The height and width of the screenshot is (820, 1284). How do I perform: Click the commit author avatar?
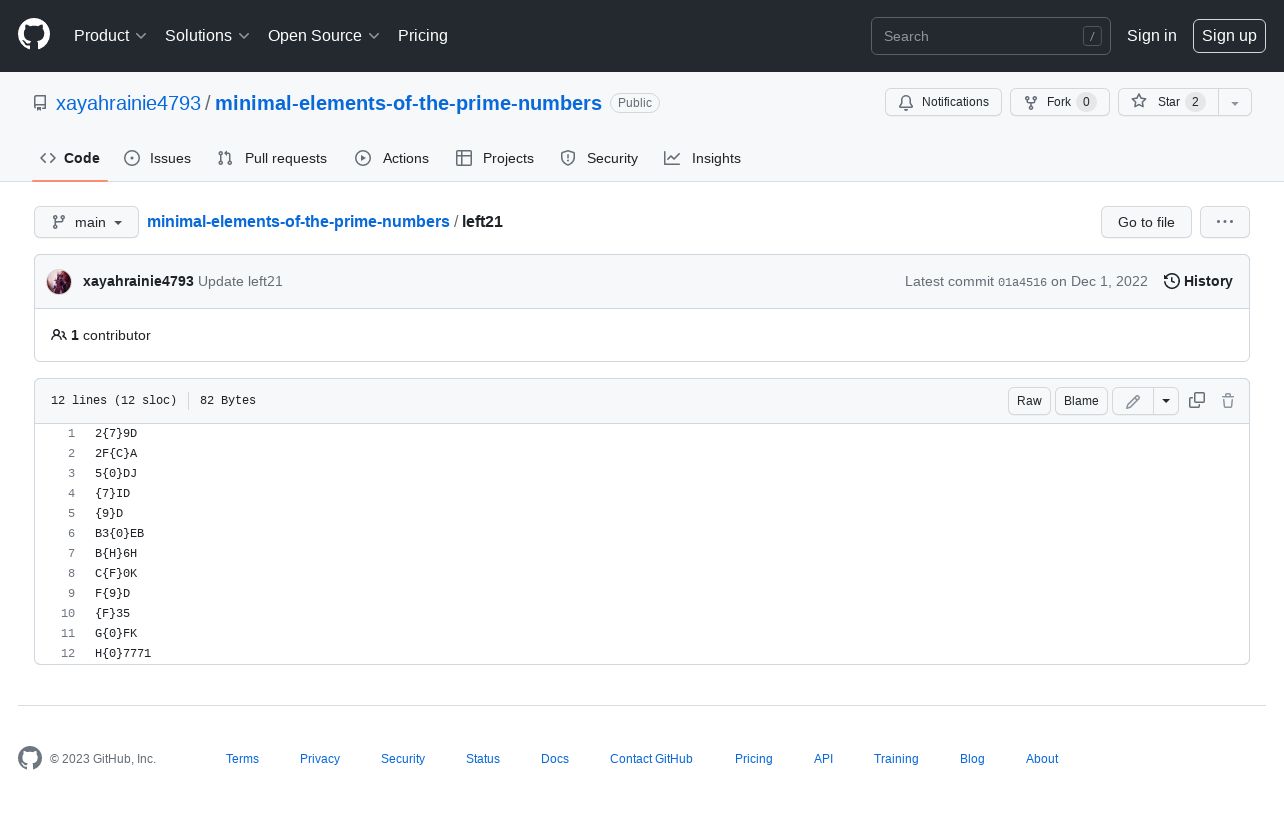coord(59,282)
